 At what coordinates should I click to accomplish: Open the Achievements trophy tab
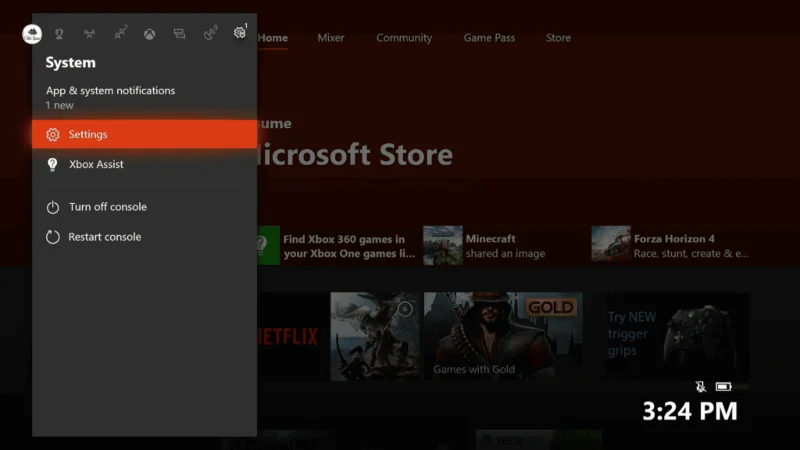click(59, 34)
